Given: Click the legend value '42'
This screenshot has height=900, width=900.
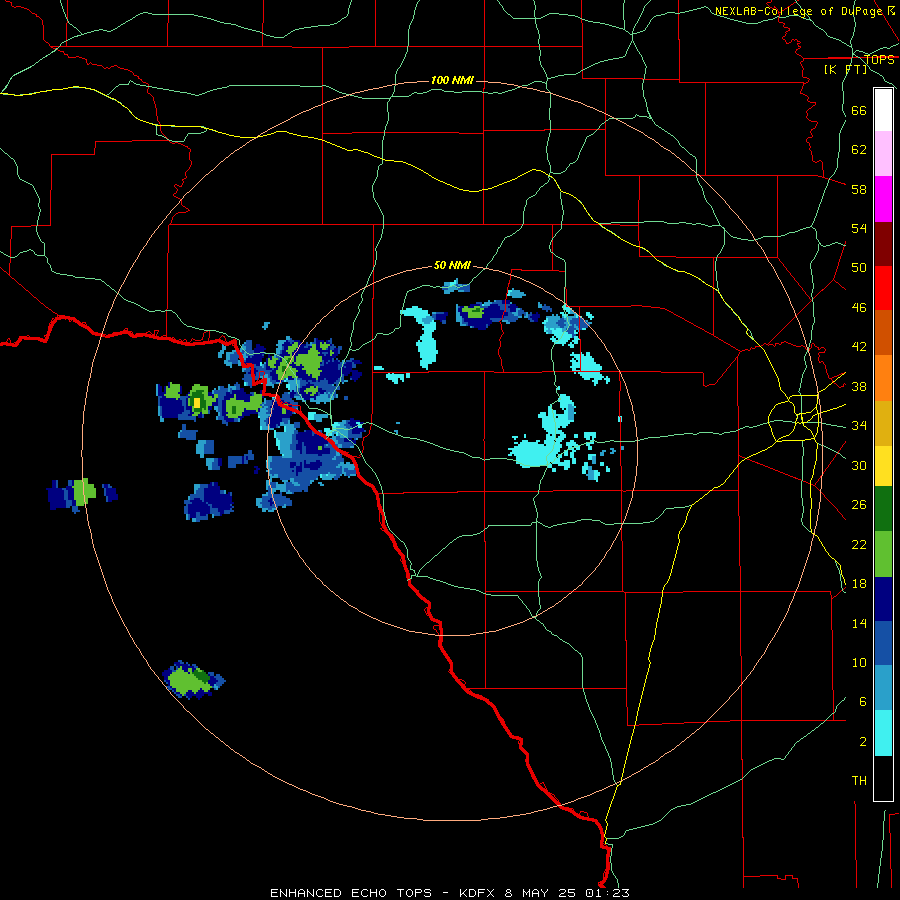Looking at the screenshot, I should click(859, 347).
